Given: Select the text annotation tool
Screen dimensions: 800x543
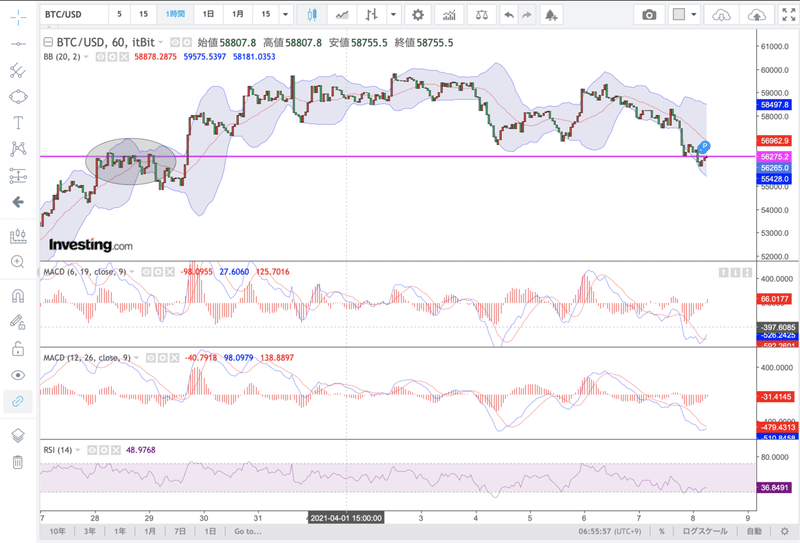Looking at the screenshot, I should point(18,122).
